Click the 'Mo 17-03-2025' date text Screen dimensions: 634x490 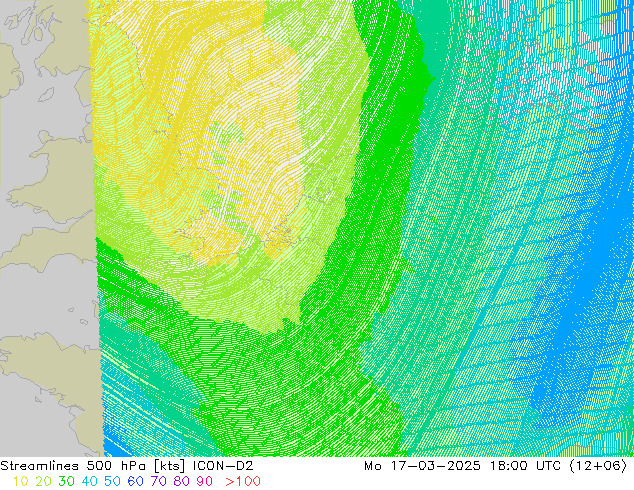[422, 466]
